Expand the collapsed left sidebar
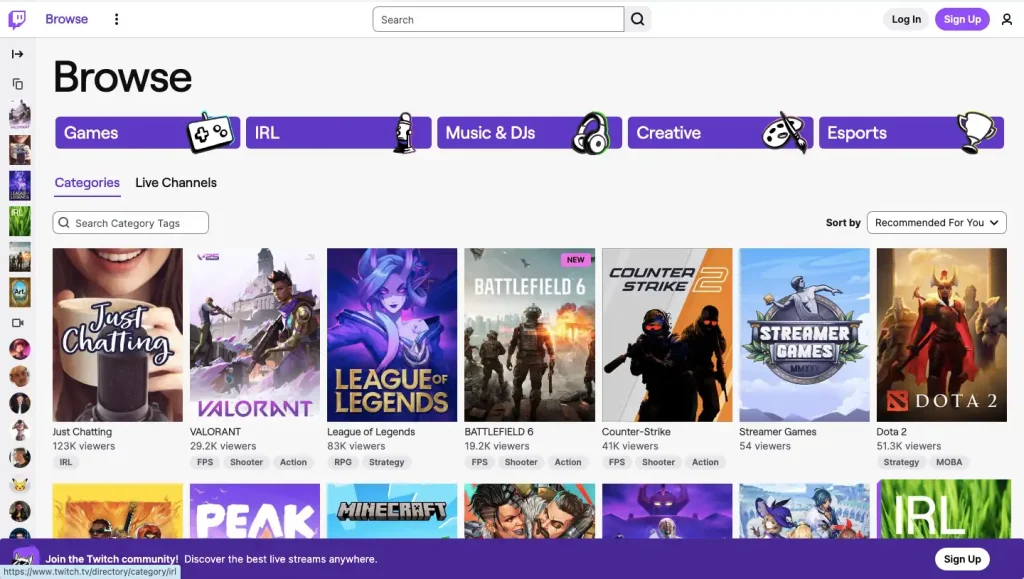The width and height of the screenshot is (1024, 579). point(18,54)
